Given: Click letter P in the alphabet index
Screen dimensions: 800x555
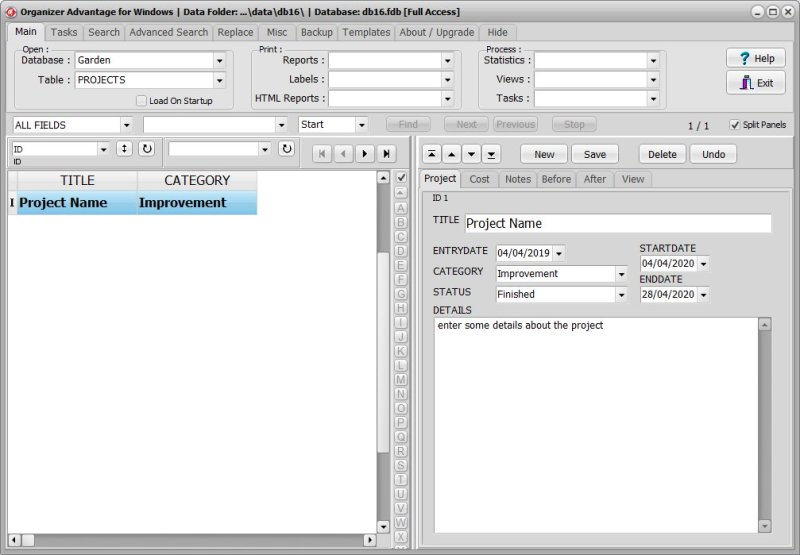Looking at the screenshot, I should [x=401, y=422].
